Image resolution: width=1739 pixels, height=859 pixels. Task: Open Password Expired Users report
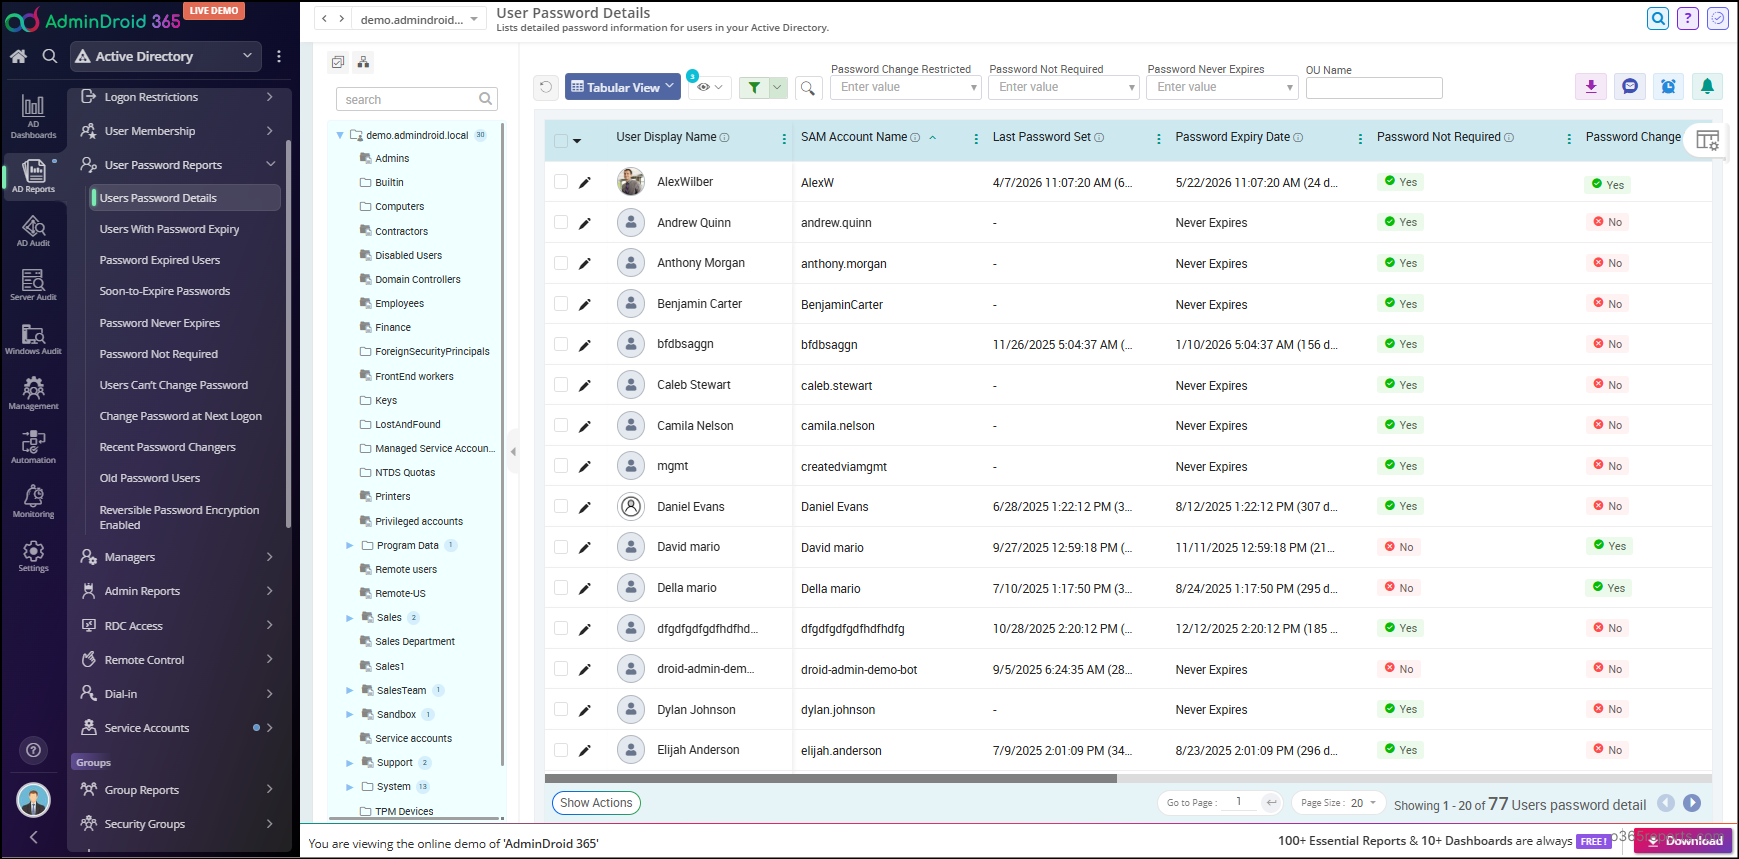tap(160, 260)
